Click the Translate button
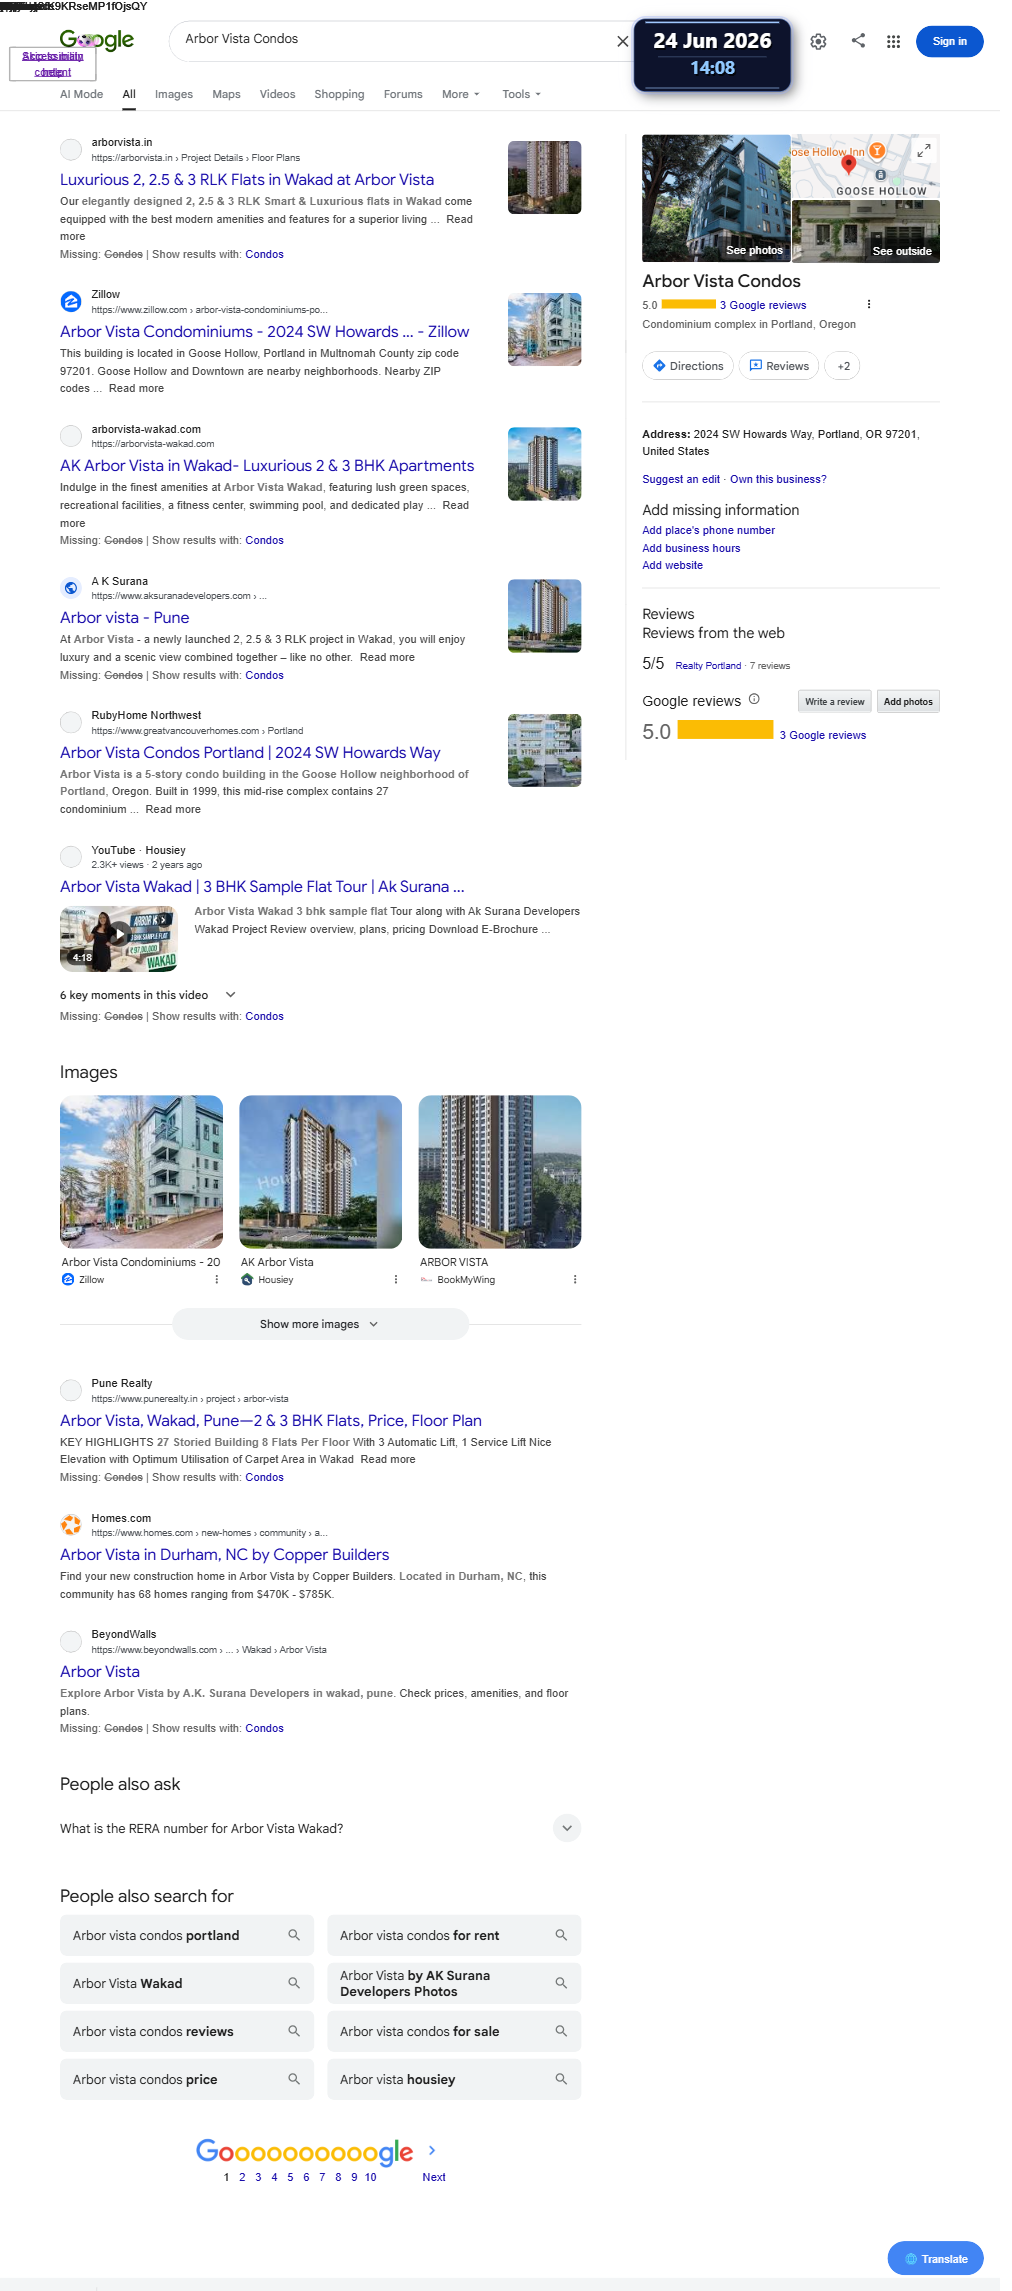The width and height of the screenshot is (1012, 2291). 935,2258
